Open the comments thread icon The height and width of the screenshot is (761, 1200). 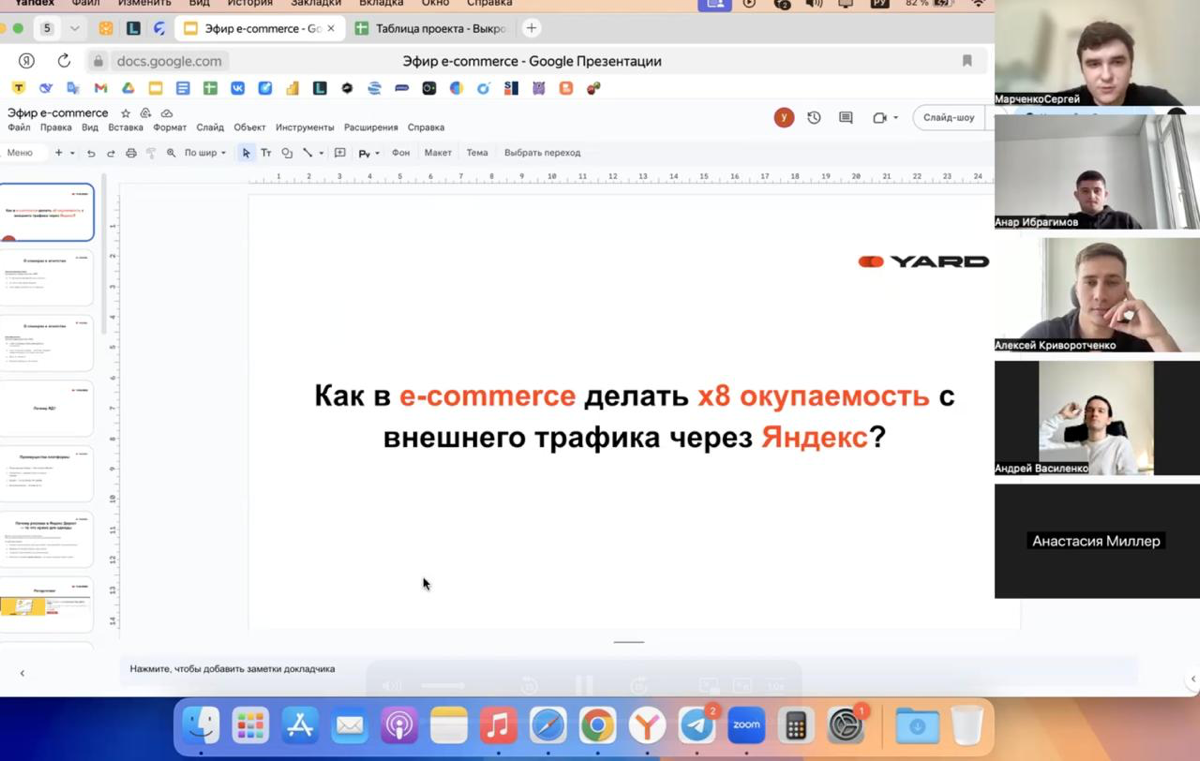pyautogui.click(x=846, y=117)
